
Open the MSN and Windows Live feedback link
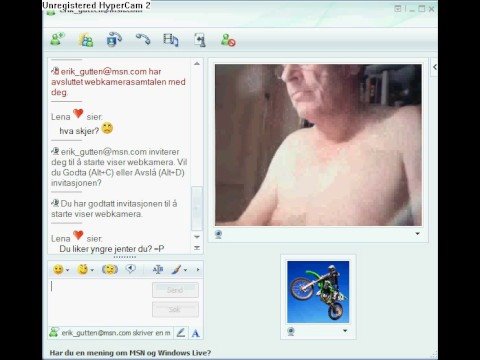click(130, 353)
